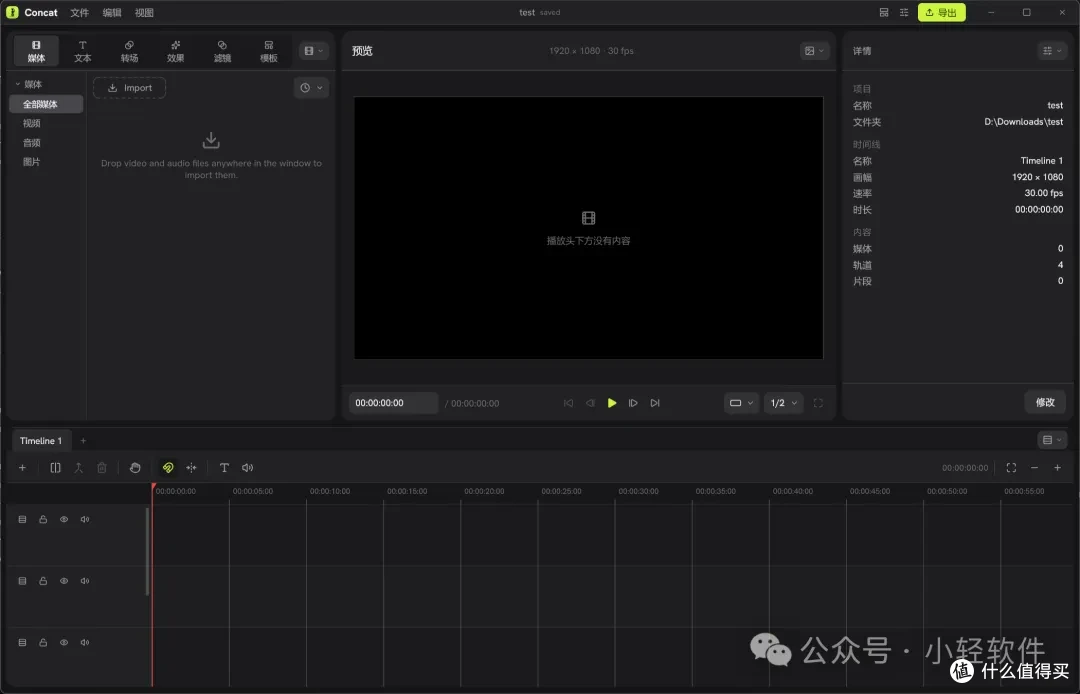Collapse the 媒体 tree section
The image size is (1080, 694).
tap(17, 84)
